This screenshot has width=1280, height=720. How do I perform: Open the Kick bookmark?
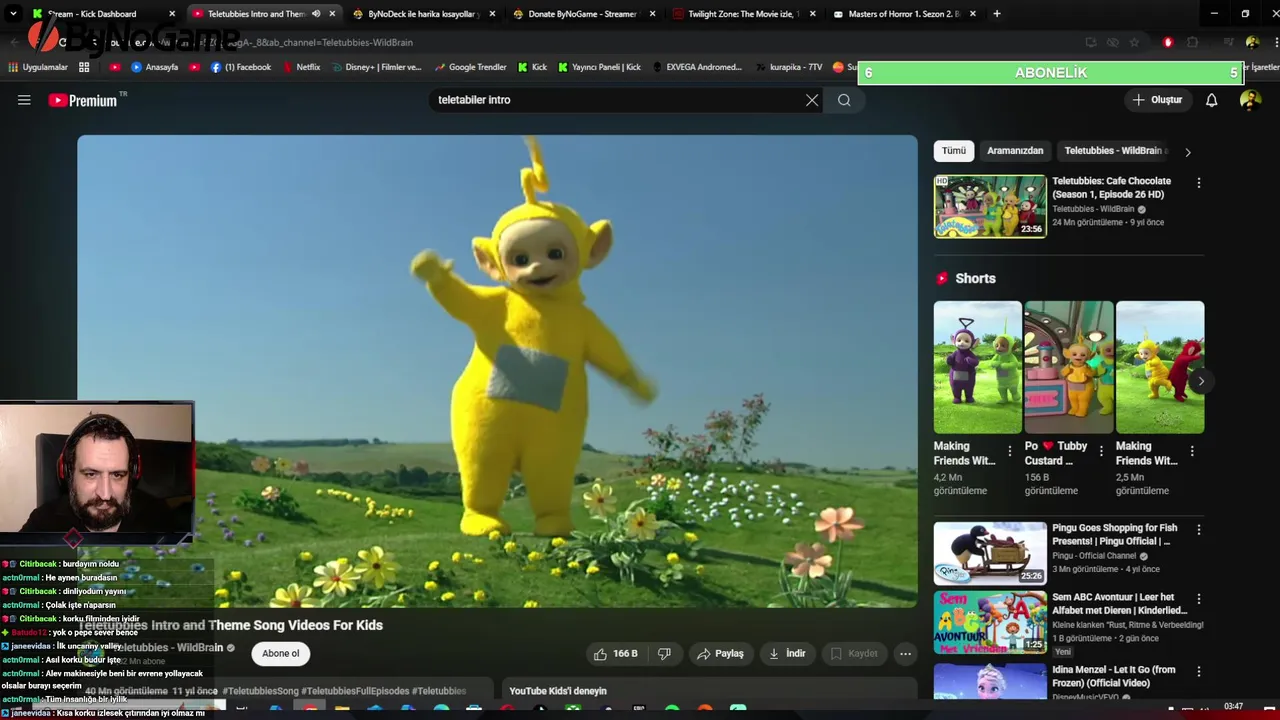[532, 67]
